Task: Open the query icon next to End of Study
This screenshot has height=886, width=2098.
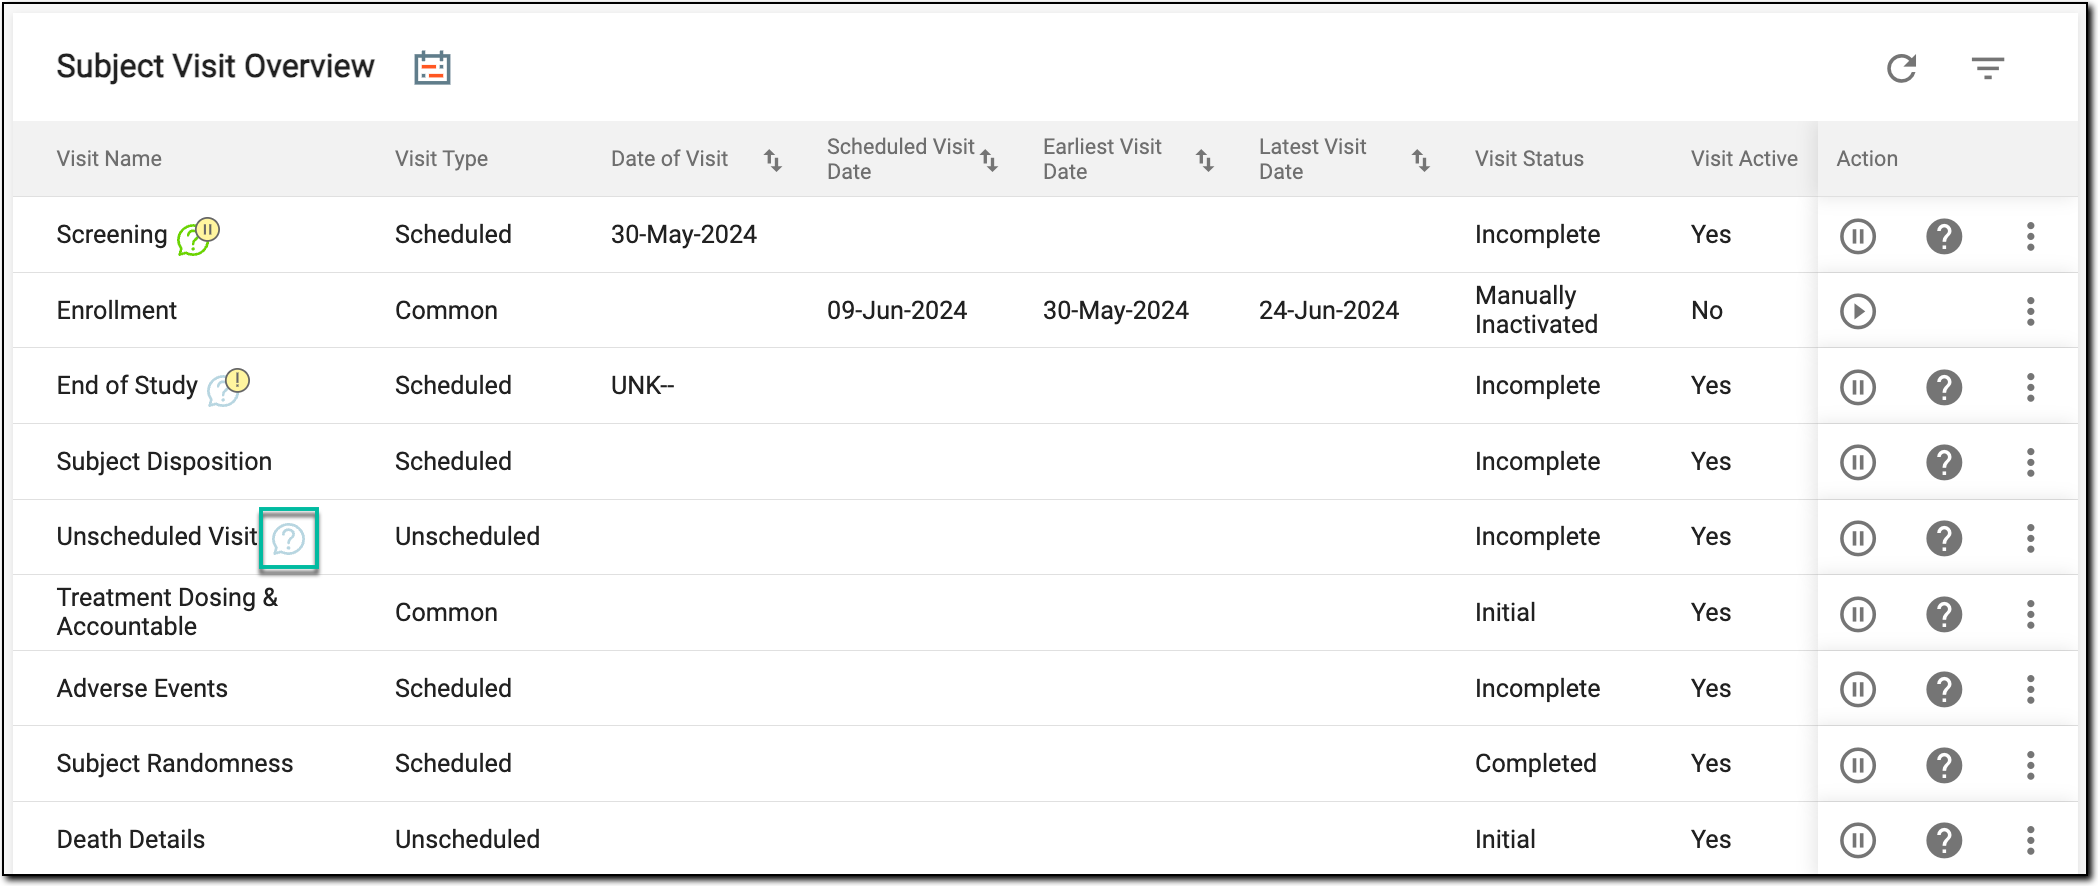Action: tap(228, 387)
